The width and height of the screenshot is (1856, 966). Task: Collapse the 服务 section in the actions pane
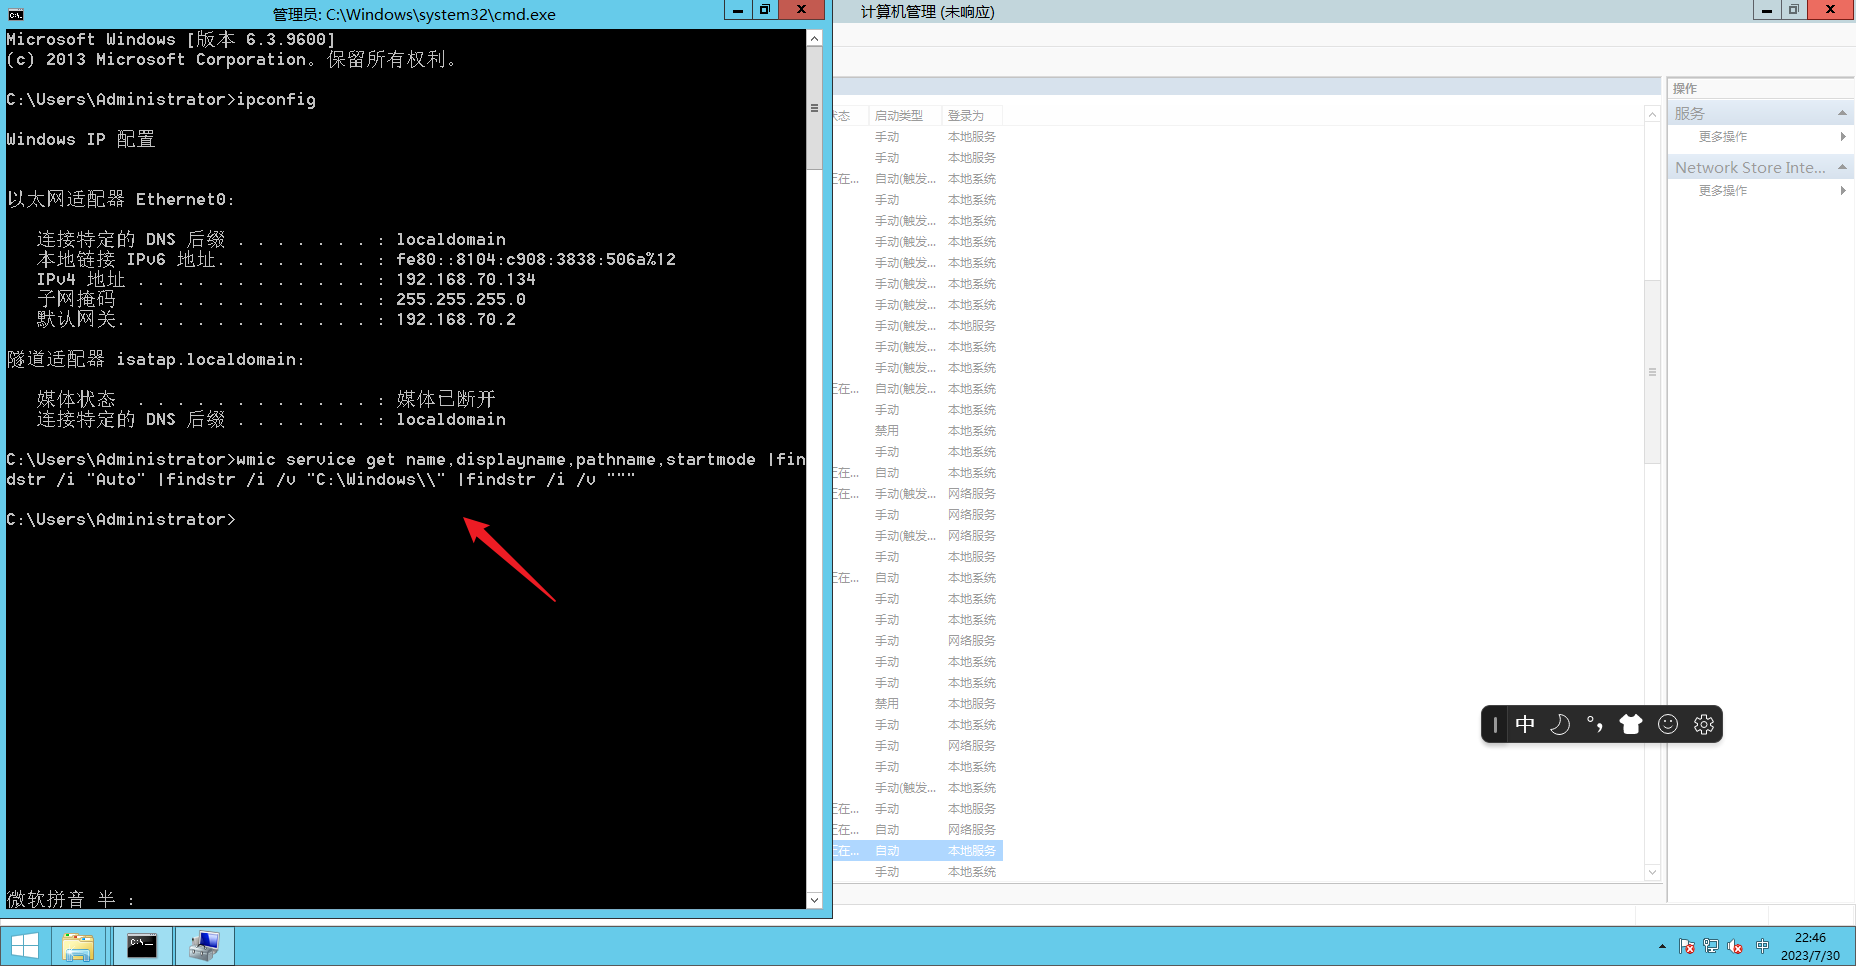1842,113
